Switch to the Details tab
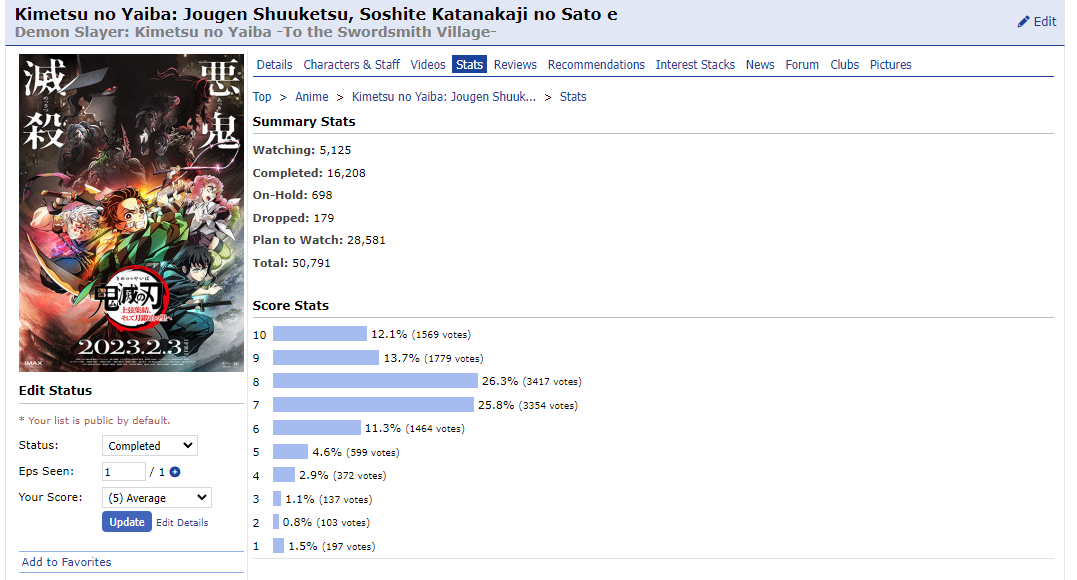Viewport: 1077px width, 580px height. pyautogui.click(x=274, y=65)
